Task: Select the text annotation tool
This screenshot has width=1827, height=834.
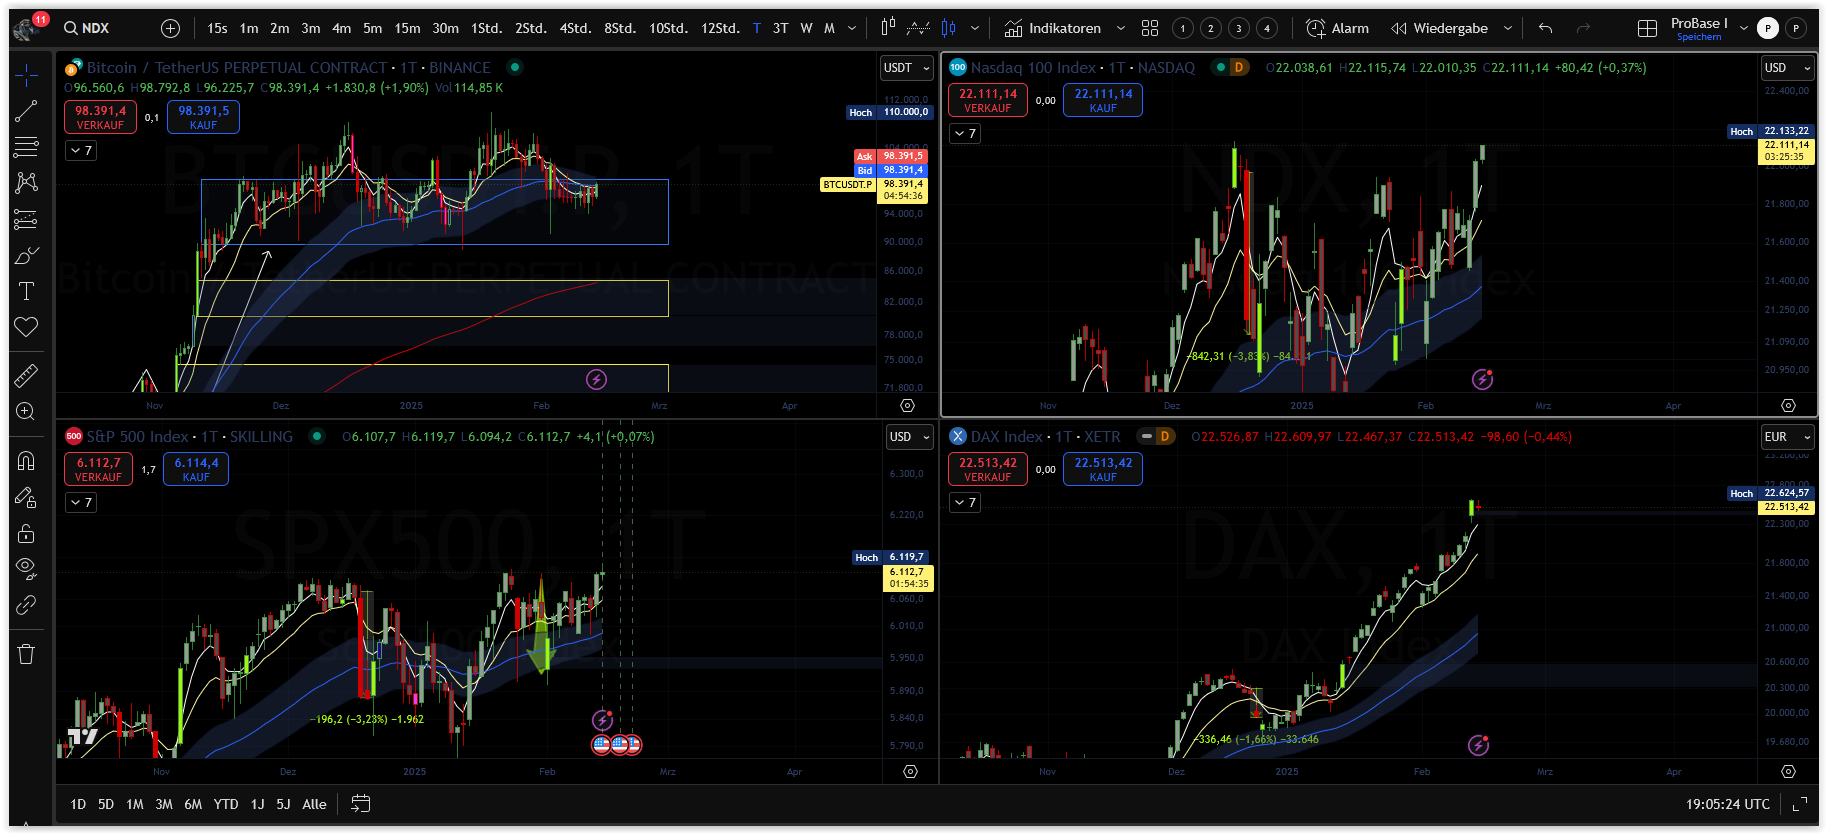Action: click(27, 291)
